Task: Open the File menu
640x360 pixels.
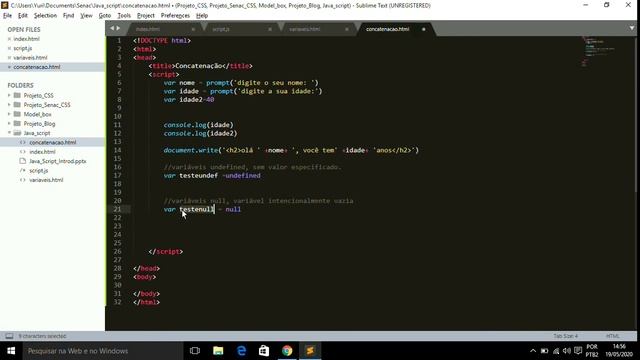Action: click(7, 16)
